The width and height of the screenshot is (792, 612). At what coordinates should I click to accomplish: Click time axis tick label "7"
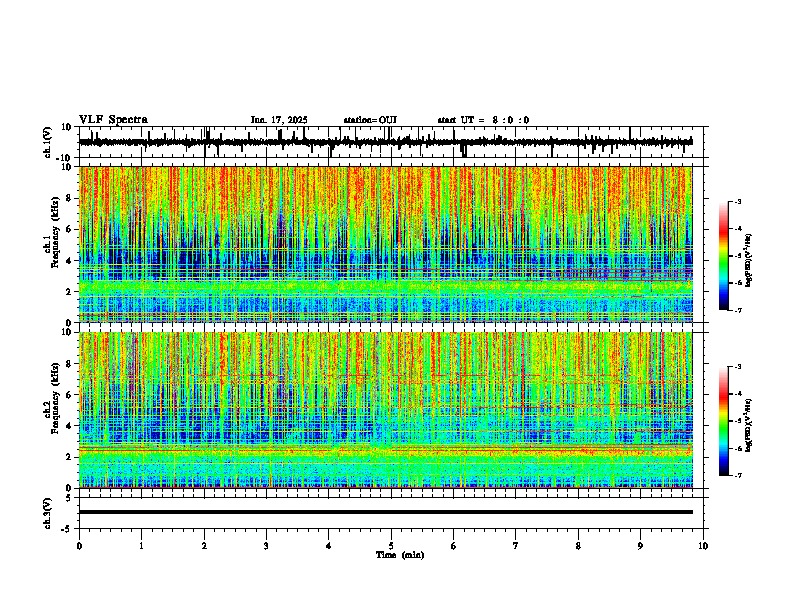516,546
